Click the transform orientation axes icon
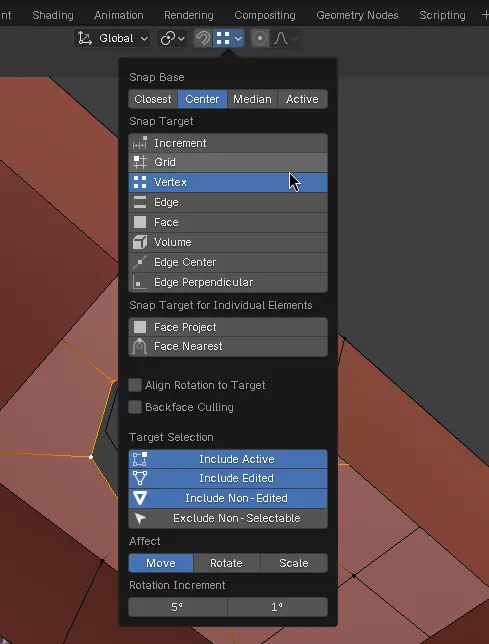 pos(85,39)
